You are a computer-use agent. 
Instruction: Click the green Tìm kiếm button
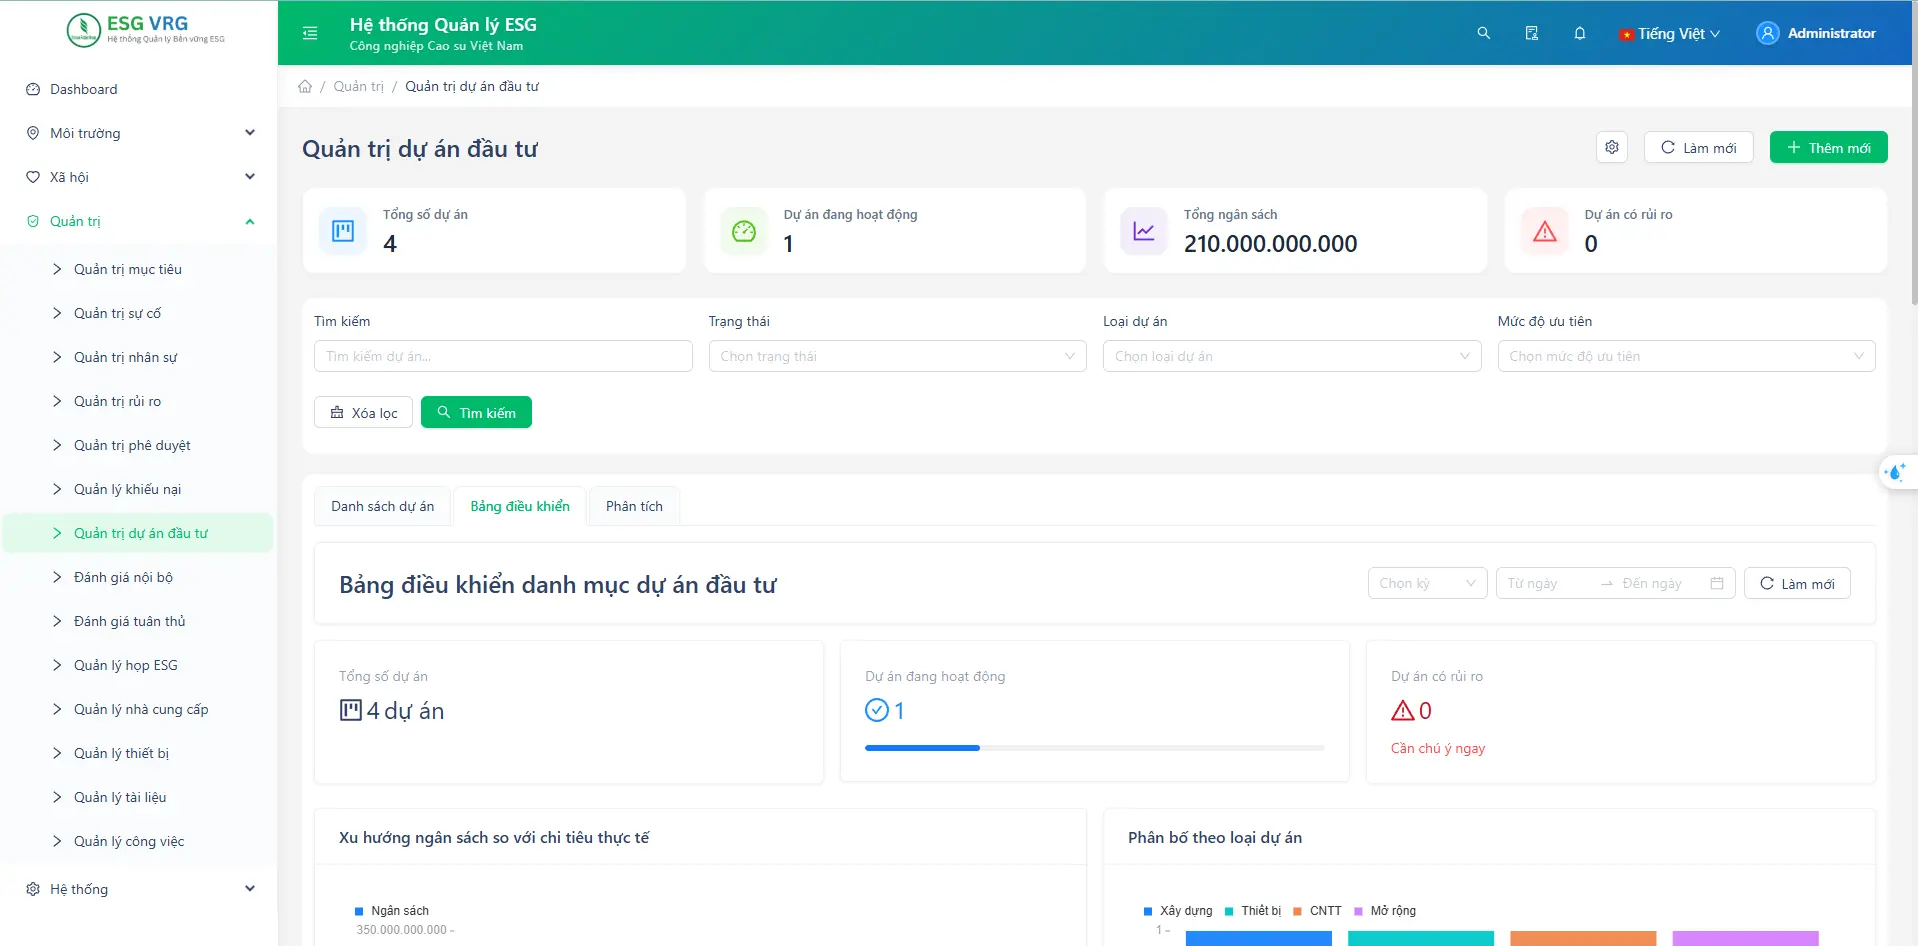pos(476,412)
